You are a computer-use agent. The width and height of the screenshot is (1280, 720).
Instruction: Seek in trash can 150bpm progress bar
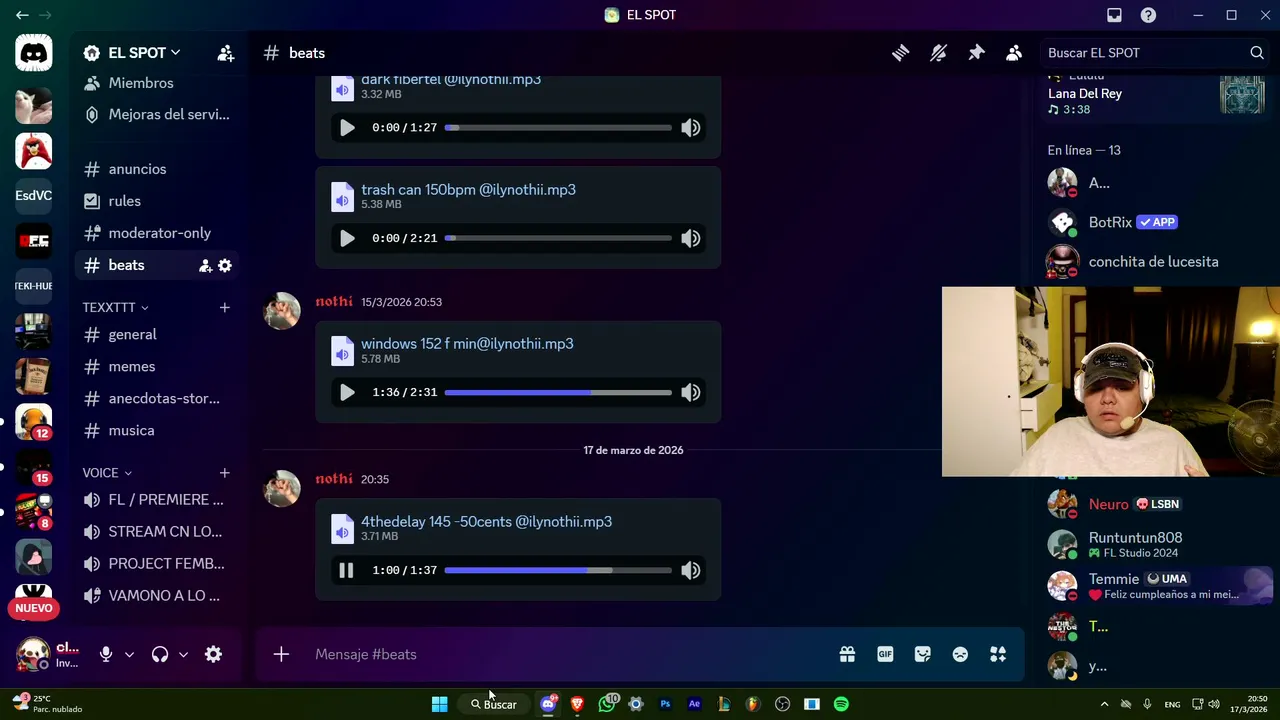click(558, 238)
